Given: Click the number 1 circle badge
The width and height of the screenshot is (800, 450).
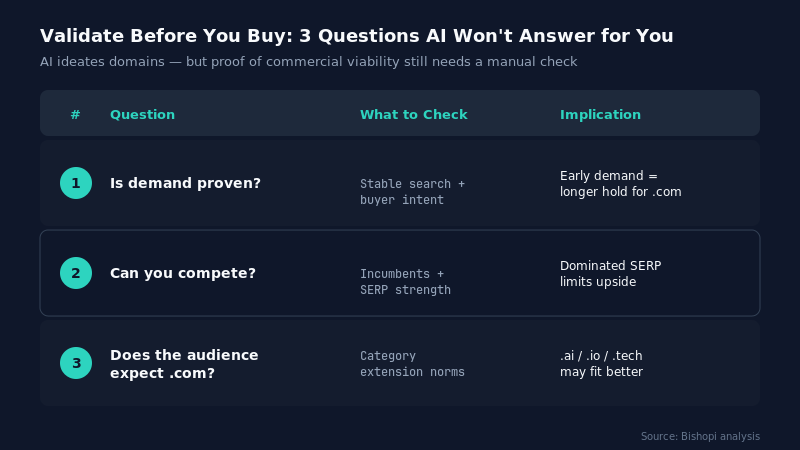Looking at the screenshot, I should tap(76, 183).
